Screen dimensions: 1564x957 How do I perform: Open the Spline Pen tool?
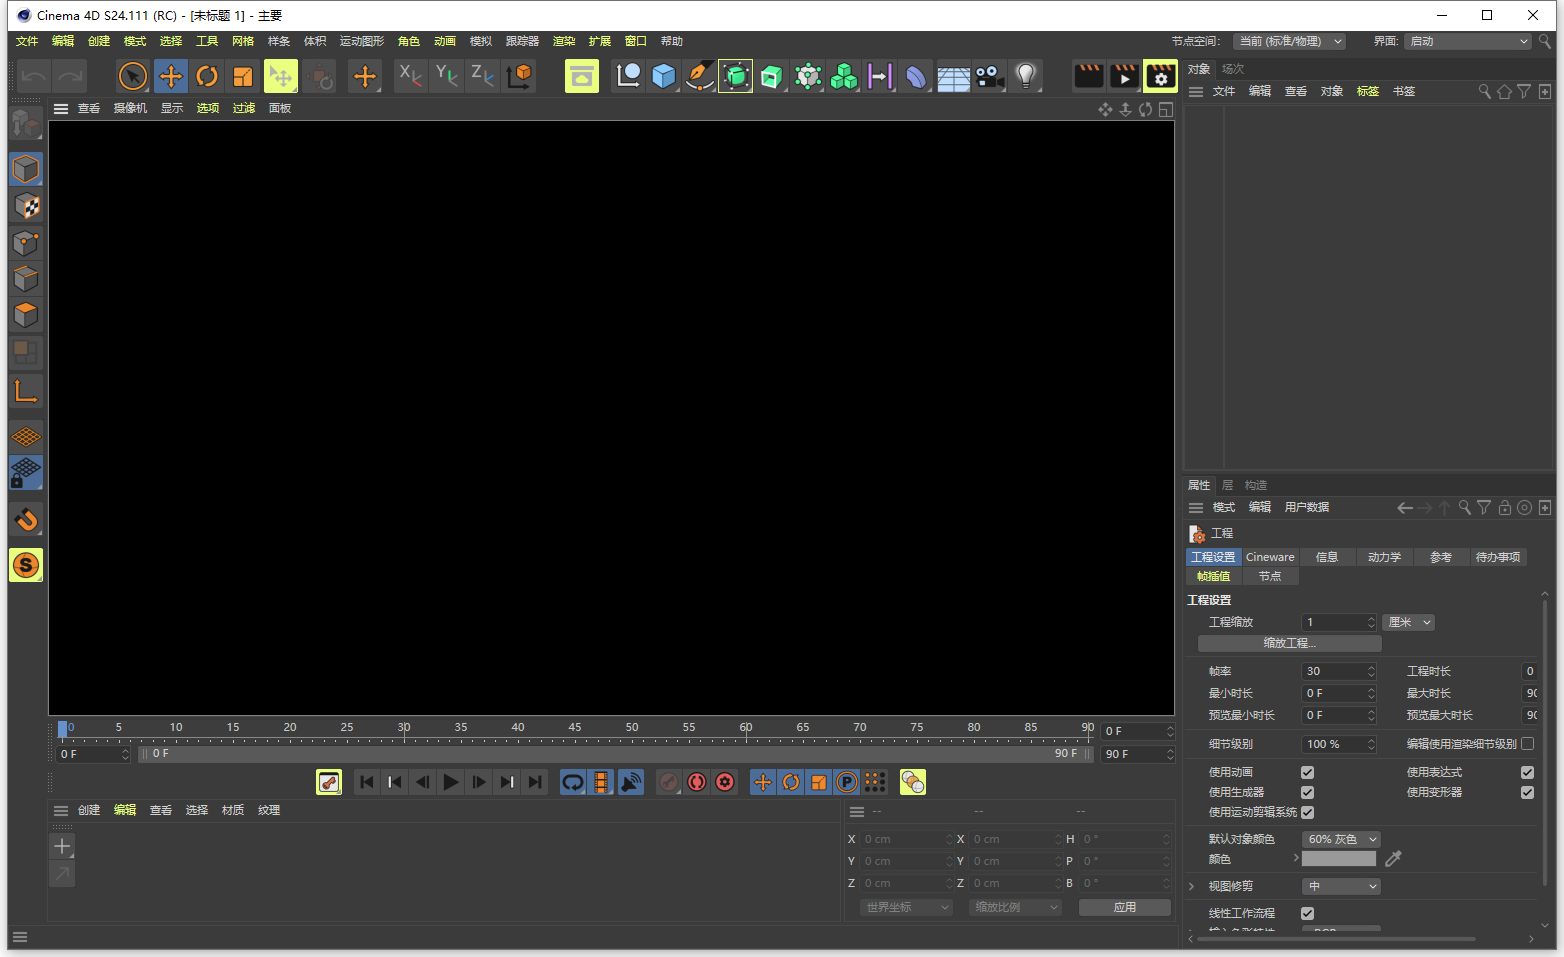[x=699, y=76]
